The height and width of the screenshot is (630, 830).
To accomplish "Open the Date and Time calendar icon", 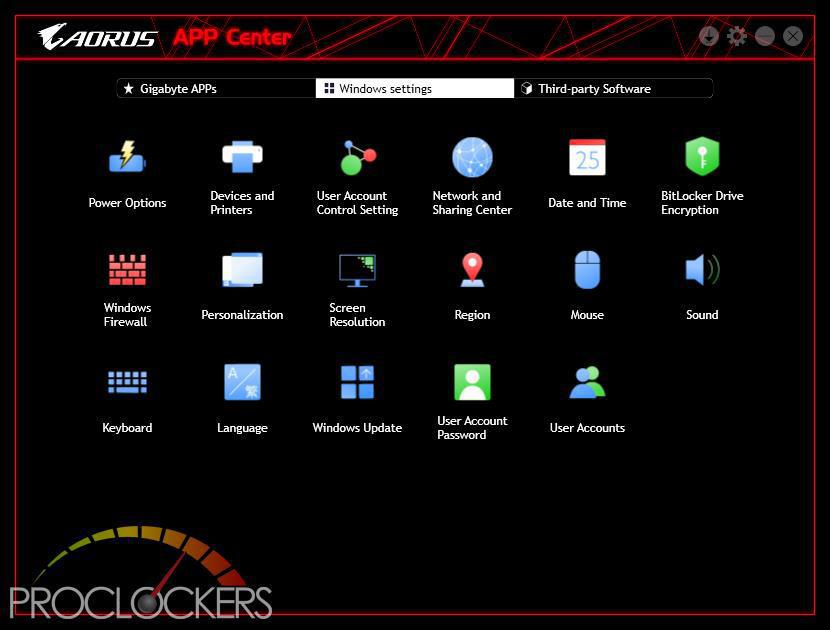I will click(587, 157).
